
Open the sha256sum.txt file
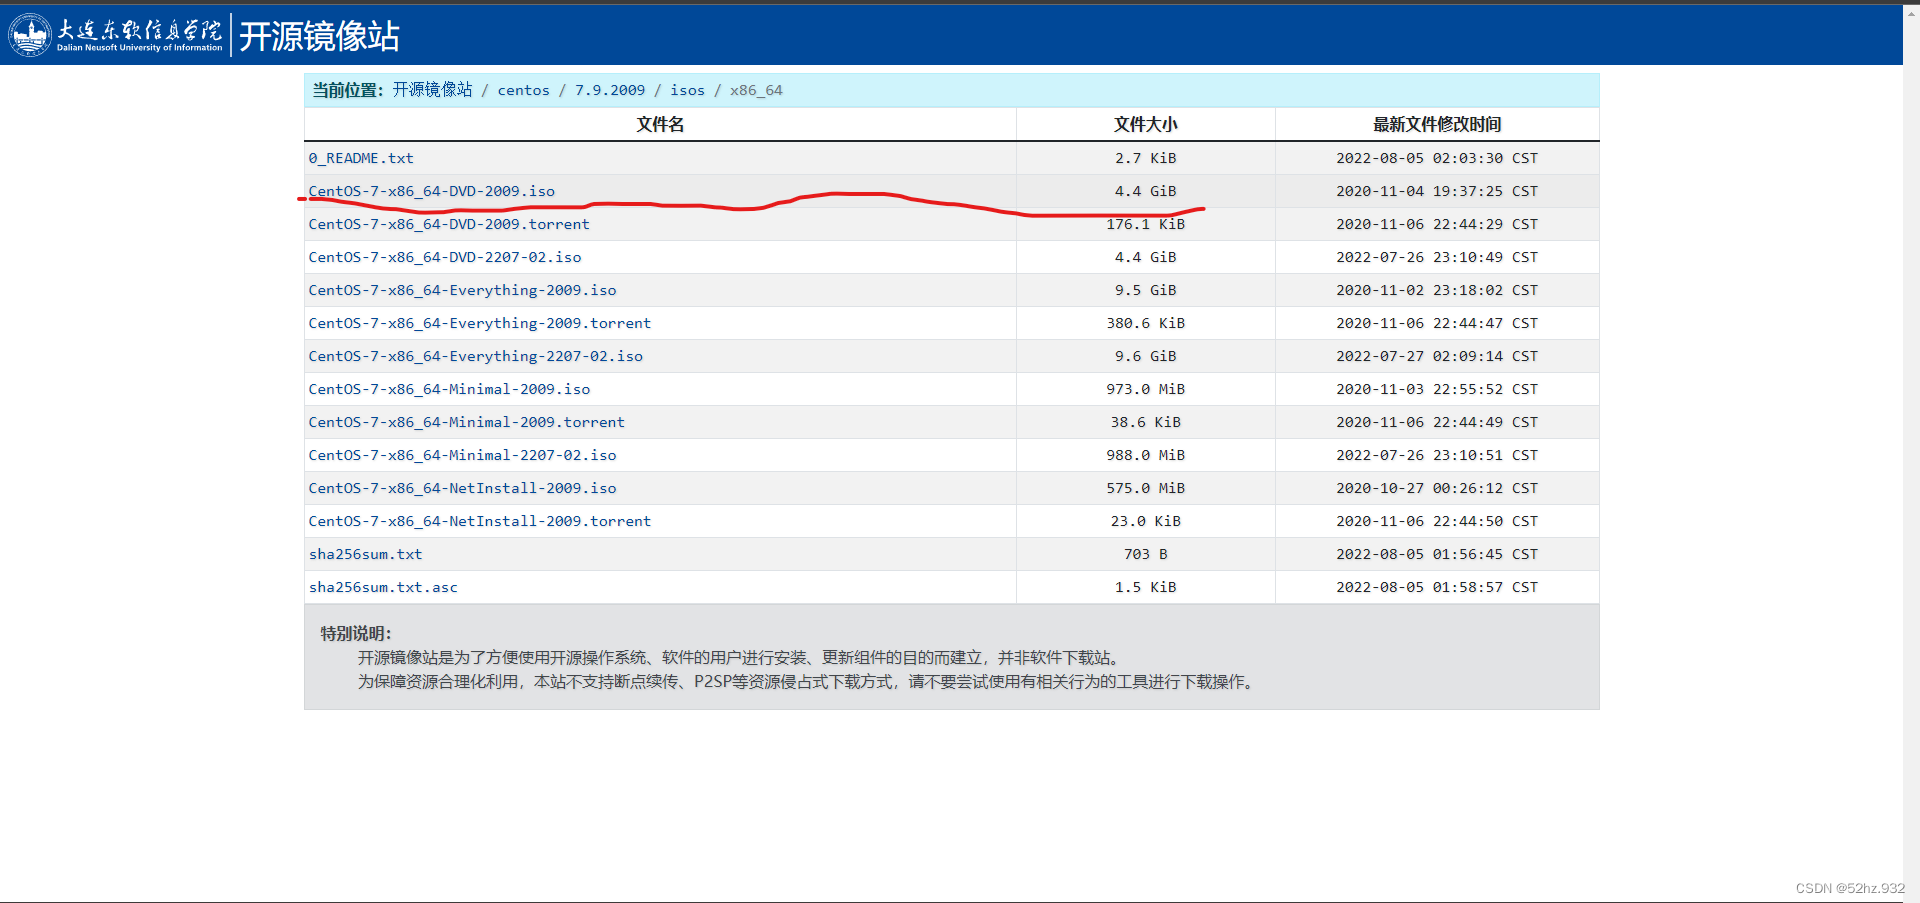365,554
